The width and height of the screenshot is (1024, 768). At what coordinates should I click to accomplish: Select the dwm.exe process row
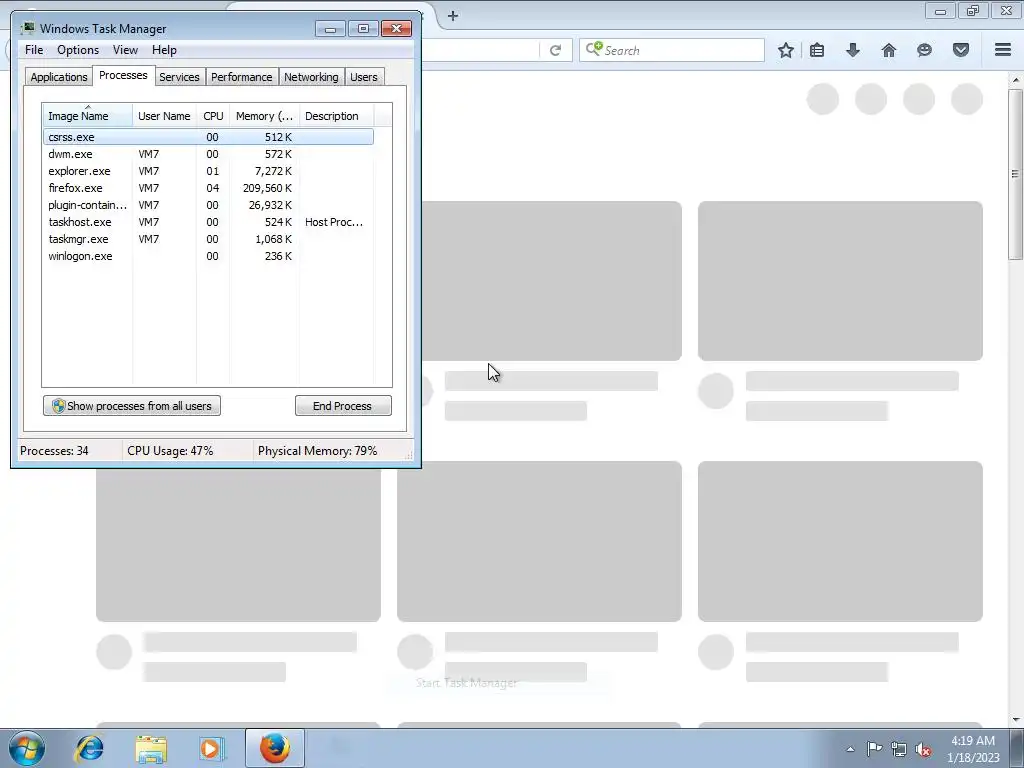[208, 154]
